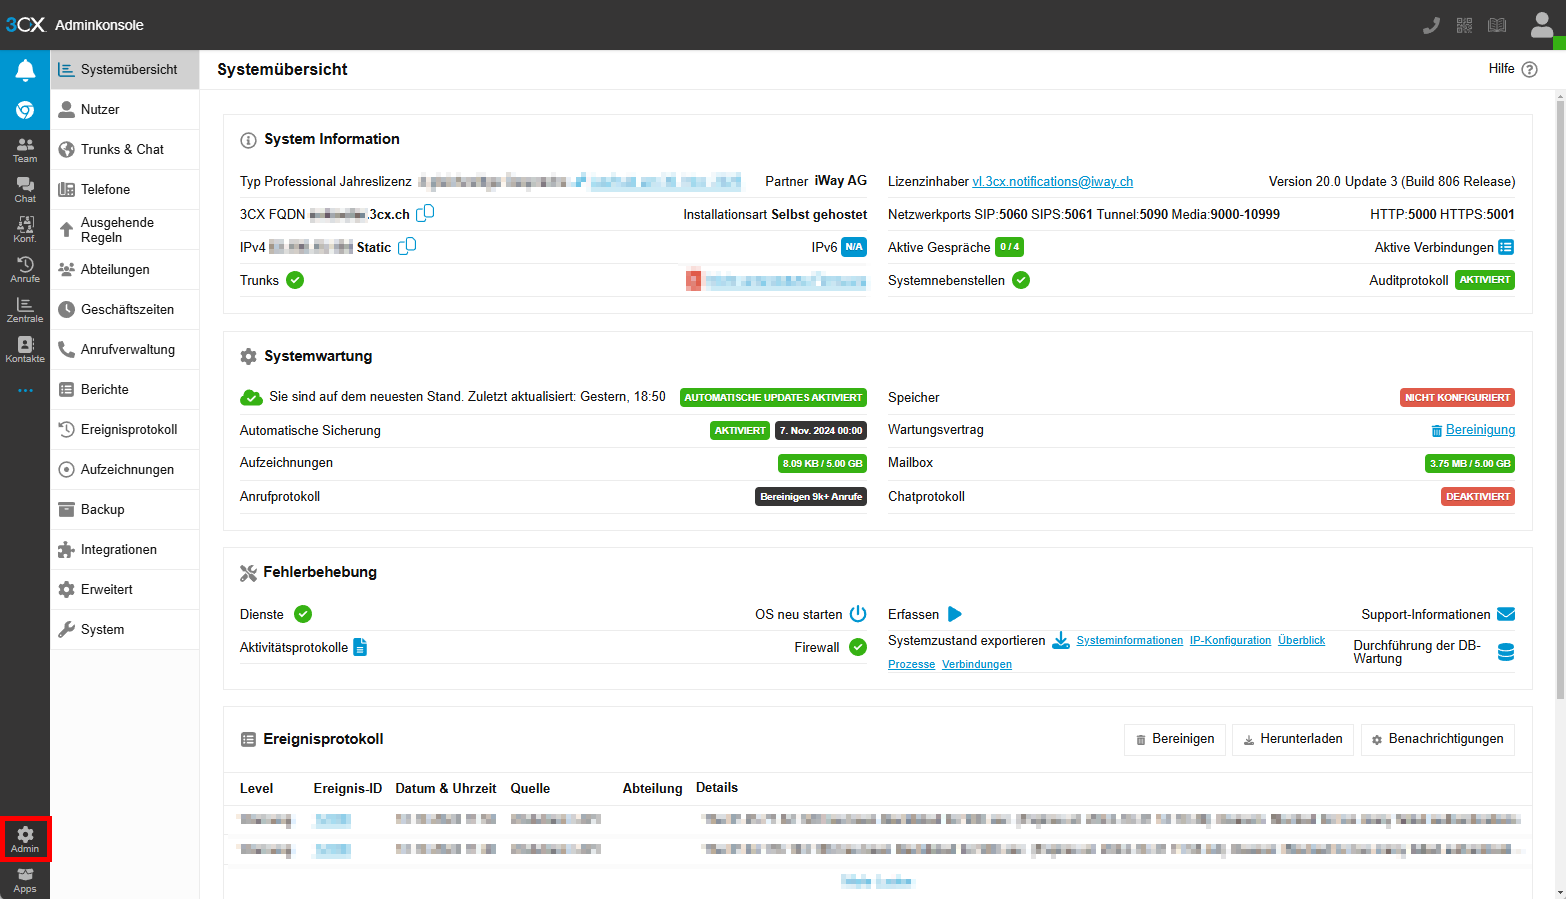Run DB-Wartung database icon
The width and height of the screenshot is (1566, 899).
[1506, 652]
